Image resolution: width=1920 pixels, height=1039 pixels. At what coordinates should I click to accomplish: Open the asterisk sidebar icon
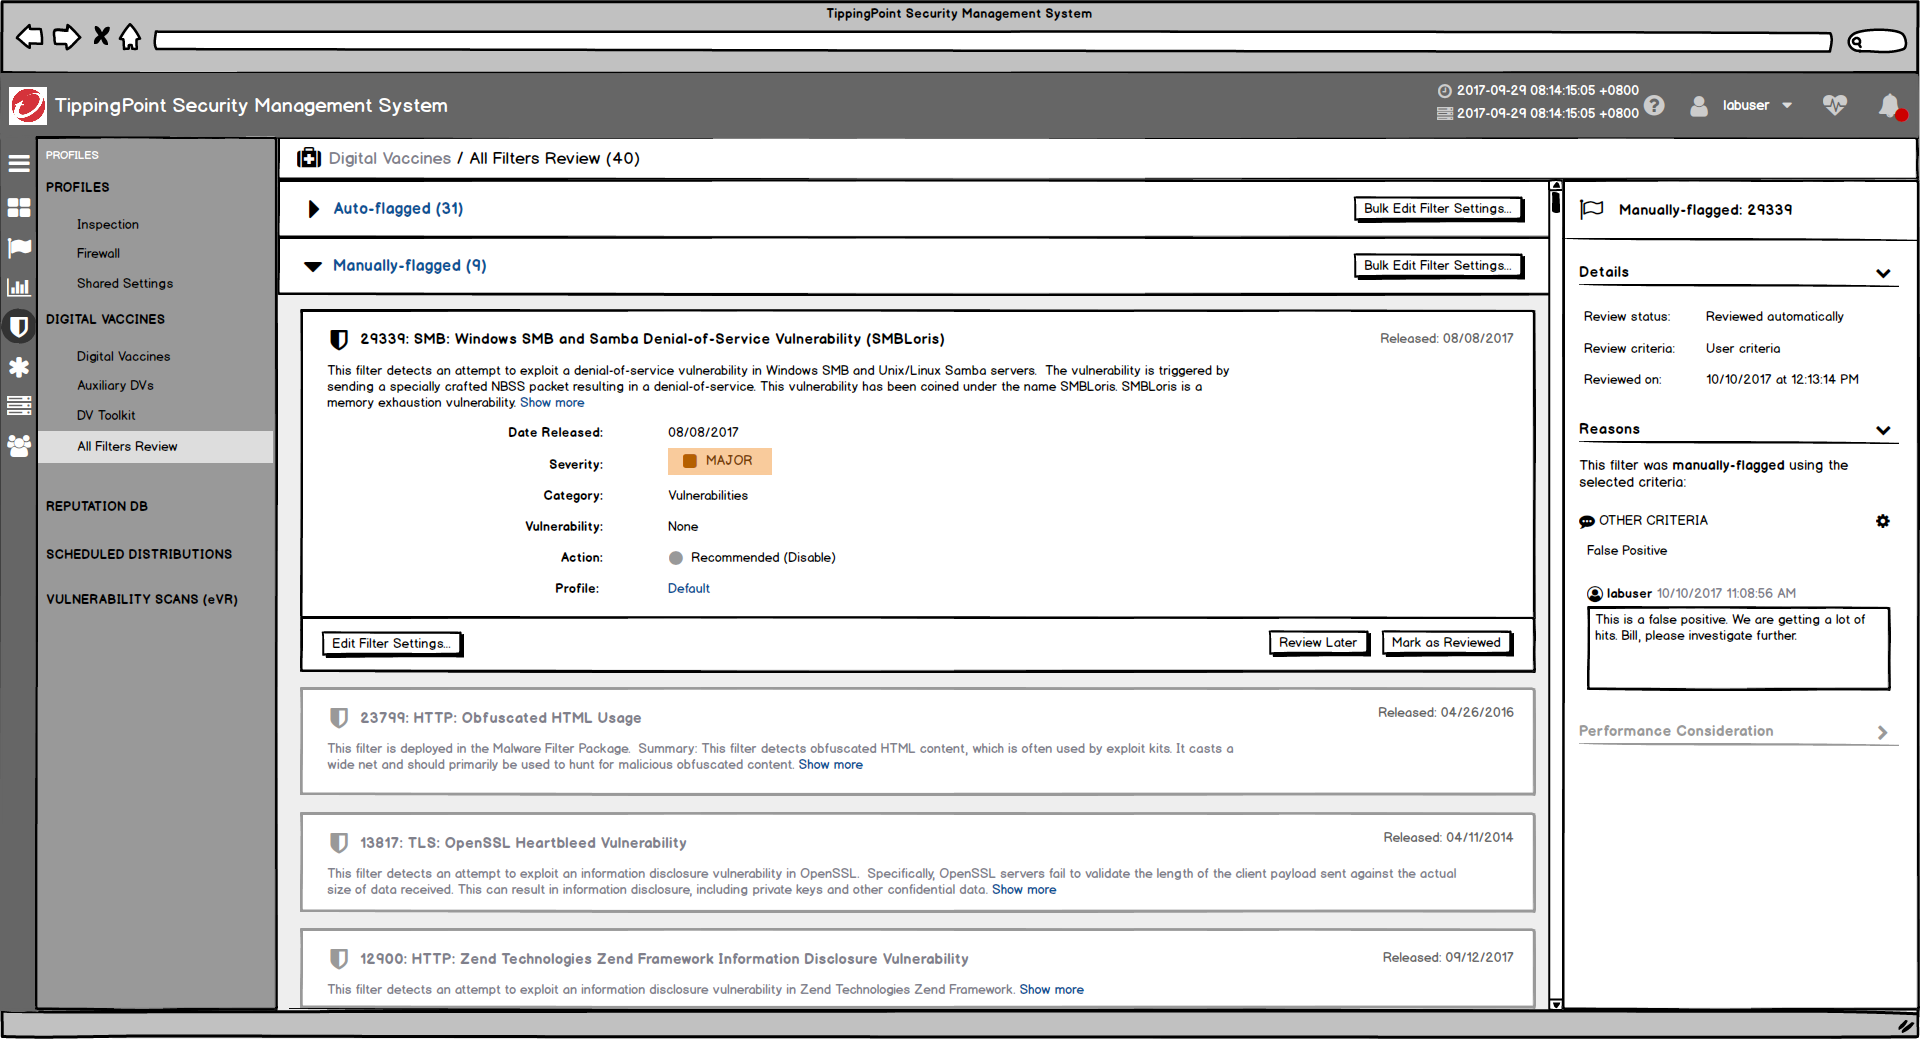pyautogui.click(x=19, y=367)
